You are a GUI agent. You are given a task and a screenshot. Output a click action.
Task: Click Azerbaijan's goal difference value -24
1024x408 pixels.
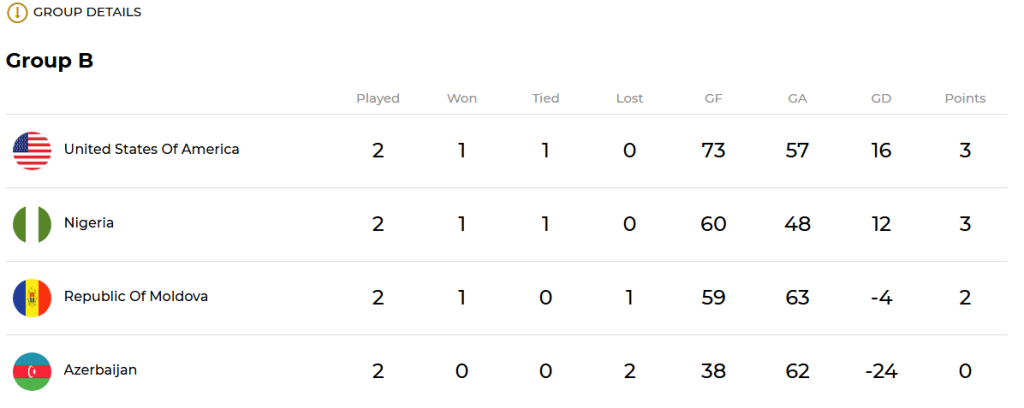click(x=881, y=371)
